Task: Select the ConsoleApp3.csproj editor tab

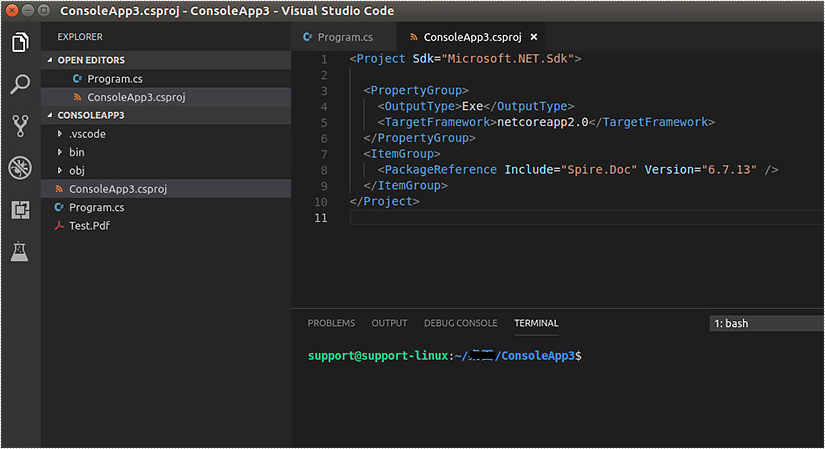Action: [x=472, y=37]
